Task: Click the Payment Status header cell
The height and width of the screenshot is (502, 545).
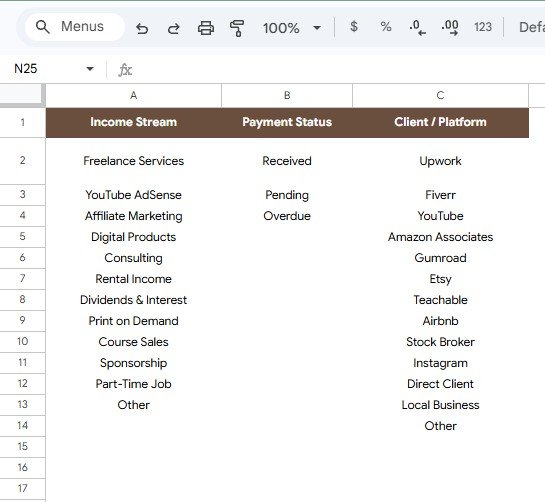Action: pos(287,123)
